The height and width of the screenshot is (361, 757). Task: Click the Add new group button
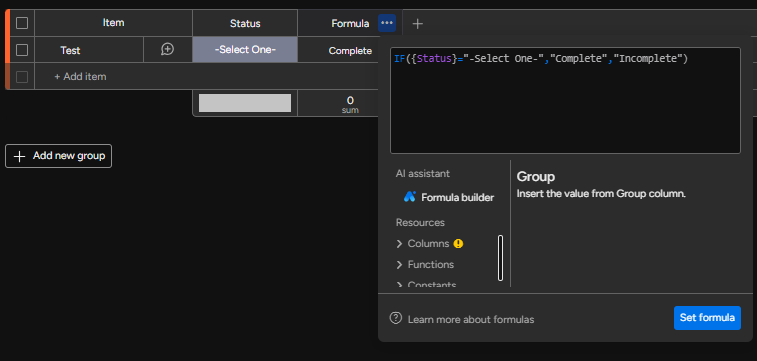(58, 156)
